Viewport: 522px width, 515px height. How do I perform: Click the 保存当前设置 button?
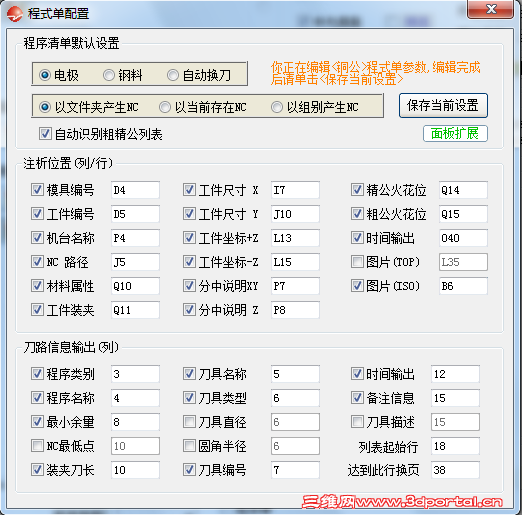pos(443,105)
